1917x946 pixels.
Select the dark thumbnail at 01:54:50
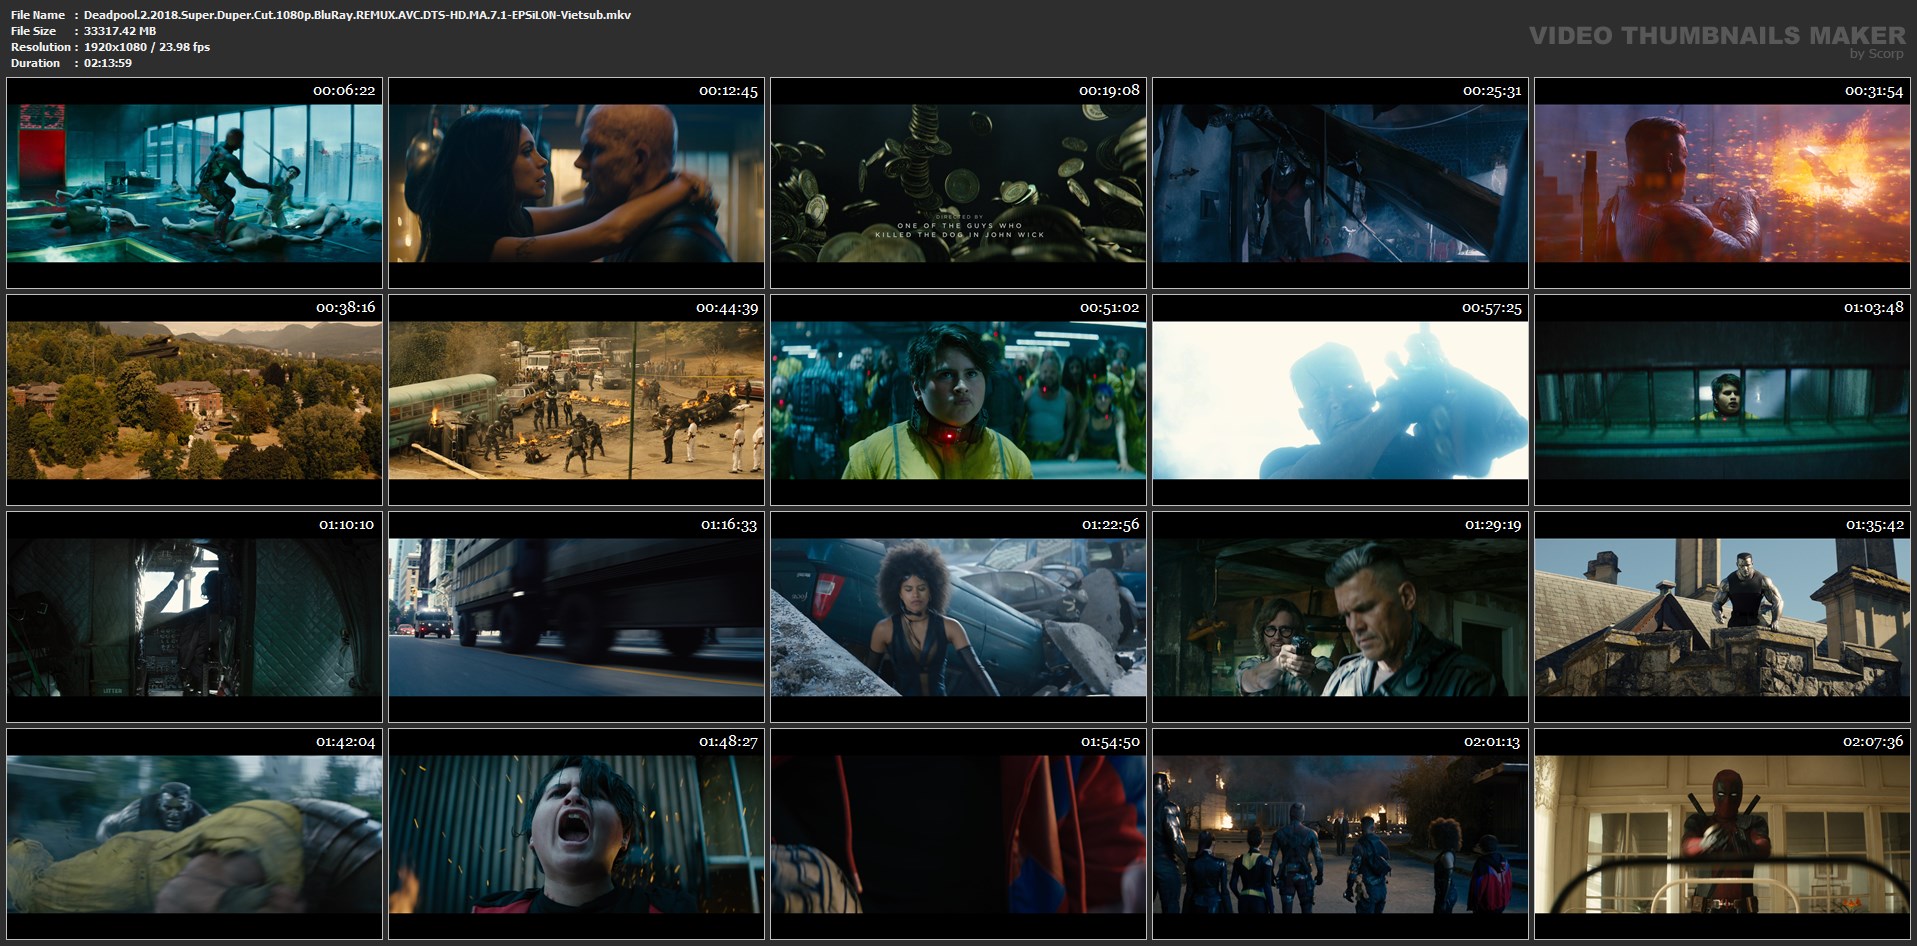coord(958,834)
